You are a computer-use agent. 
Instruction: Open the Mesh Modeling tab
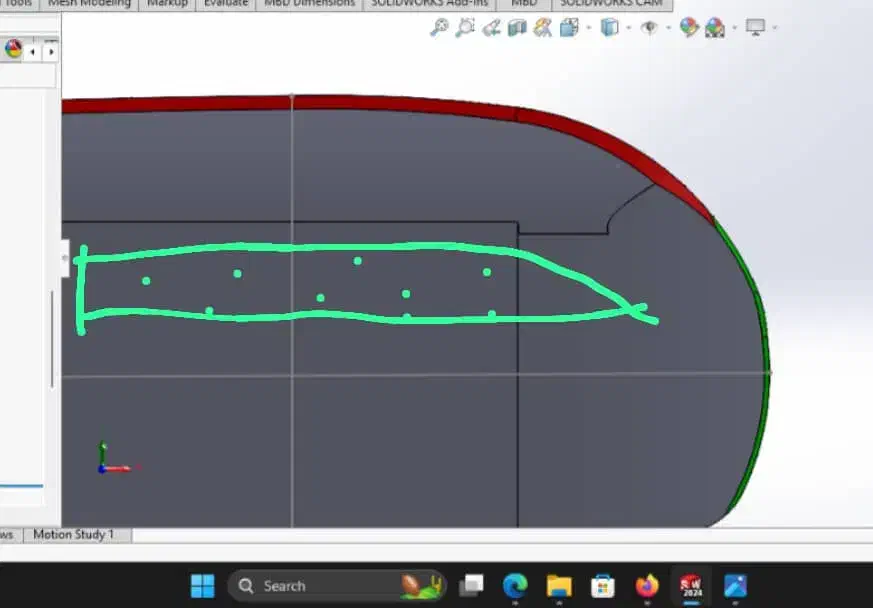[89, 3]
